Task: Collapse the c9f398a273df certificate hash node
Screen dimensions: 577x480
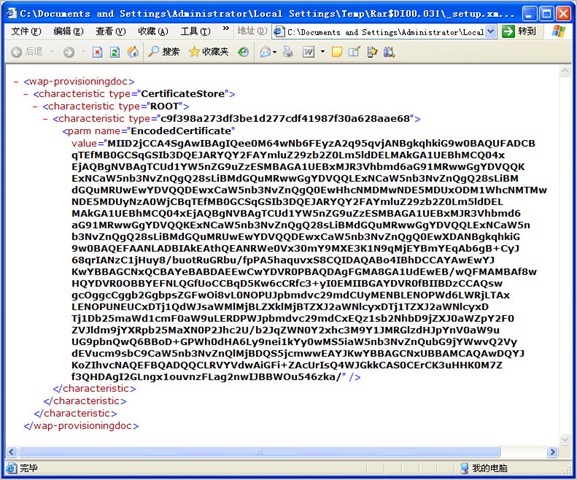Action: pos(45,119)
